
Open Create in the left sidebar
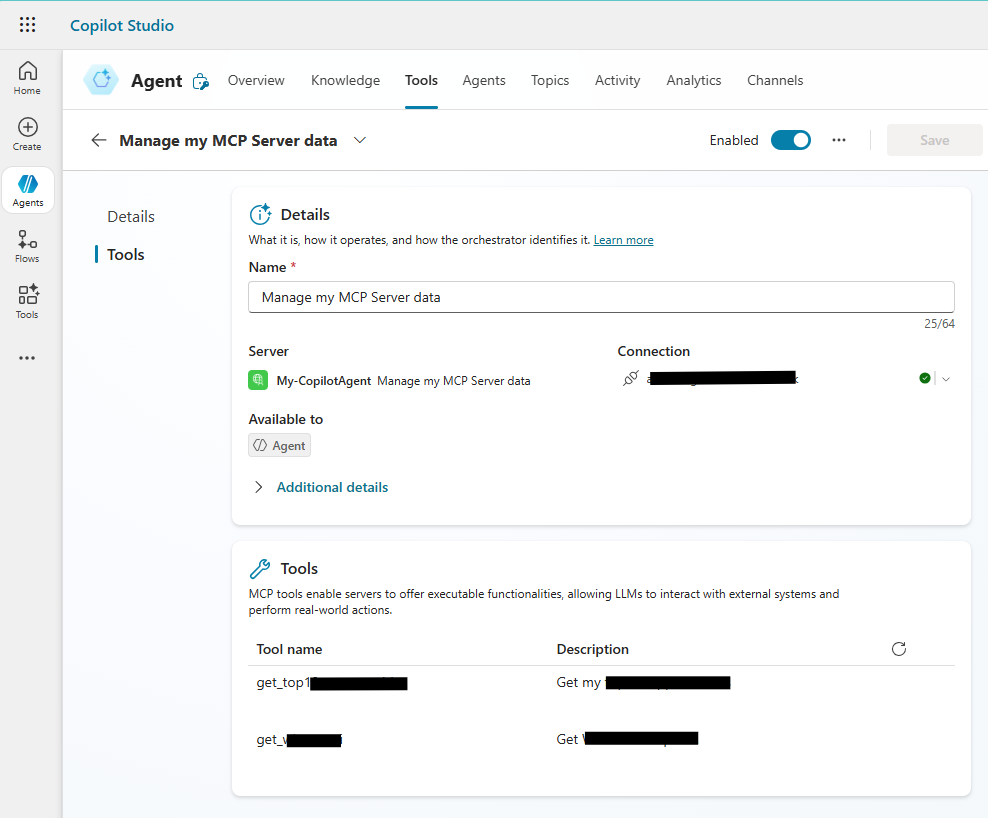pyautogui.click(x=27, y=134)
